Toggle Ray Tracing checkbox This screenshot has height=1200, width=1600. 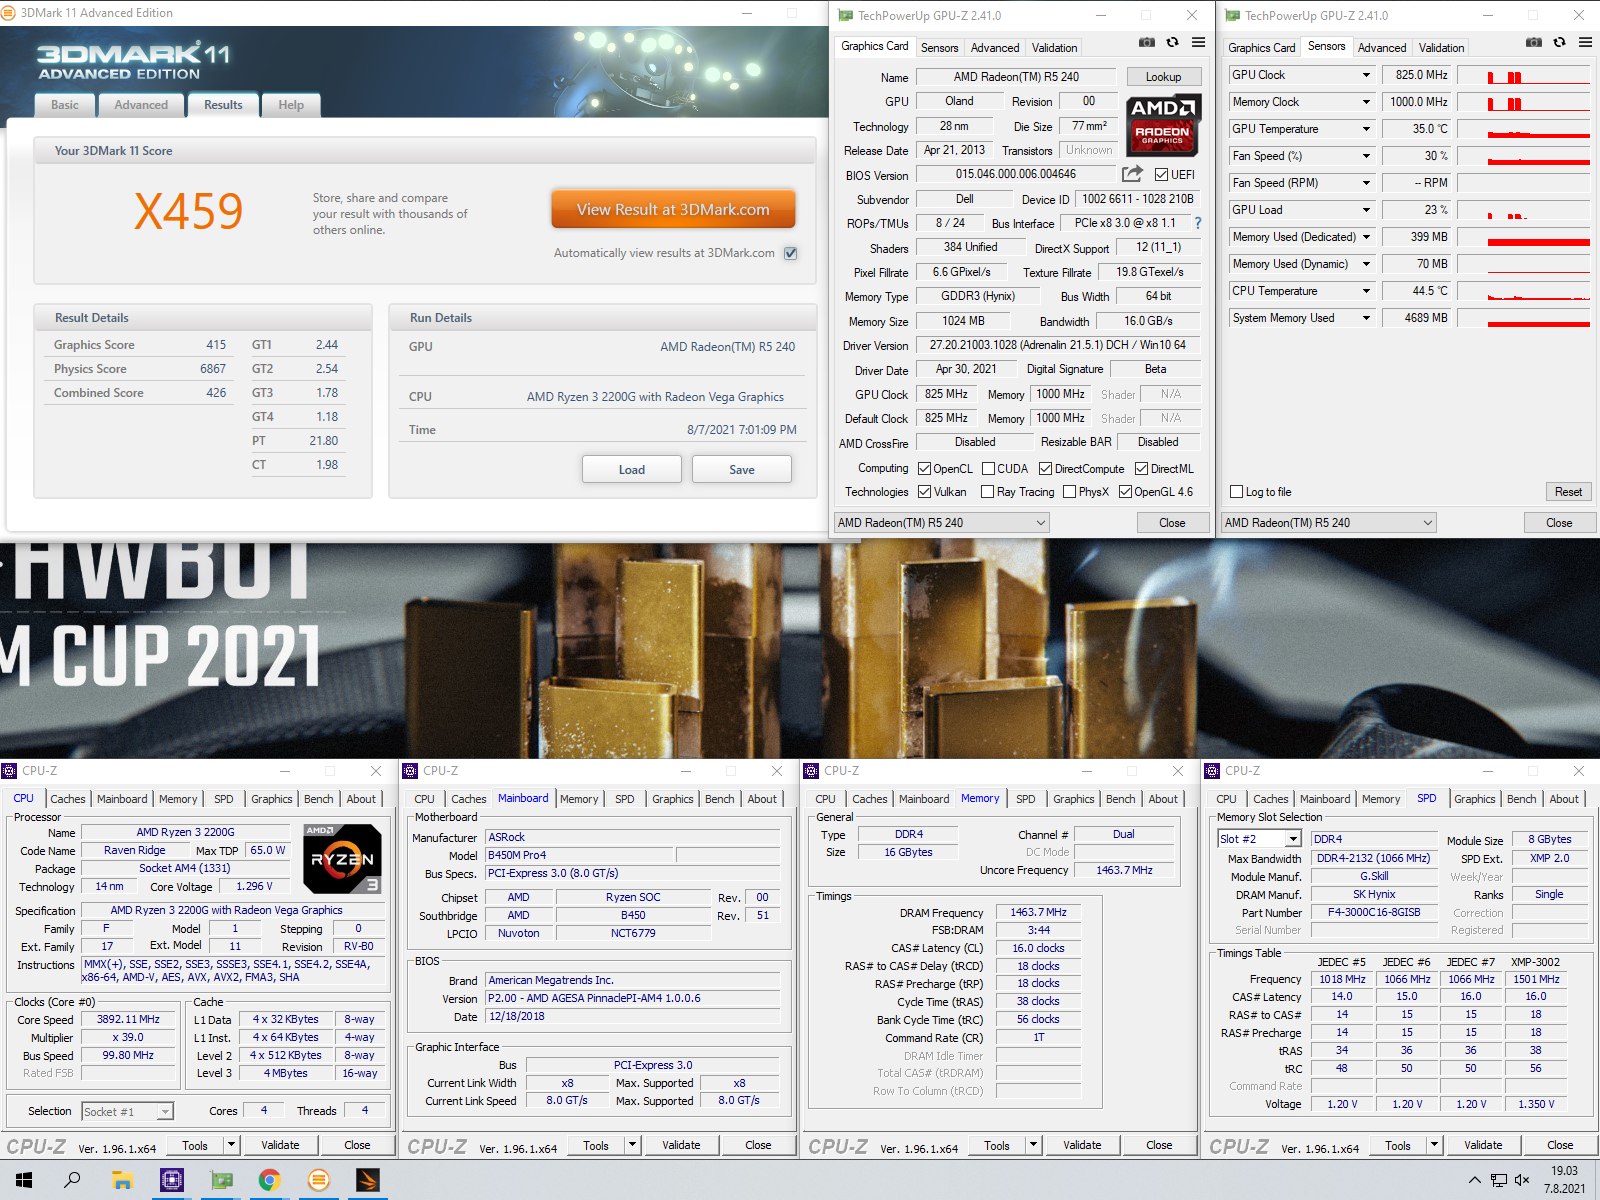point(988,492)
